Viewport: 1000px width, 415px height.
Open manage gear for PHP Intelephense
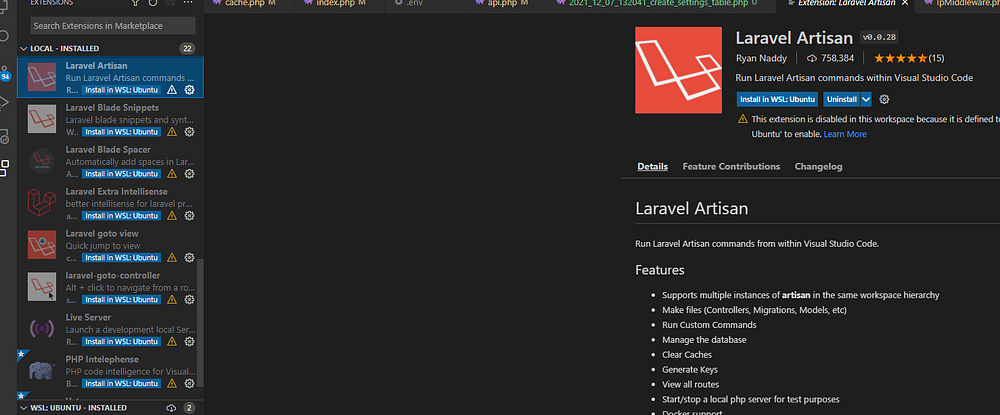[189, 384]
